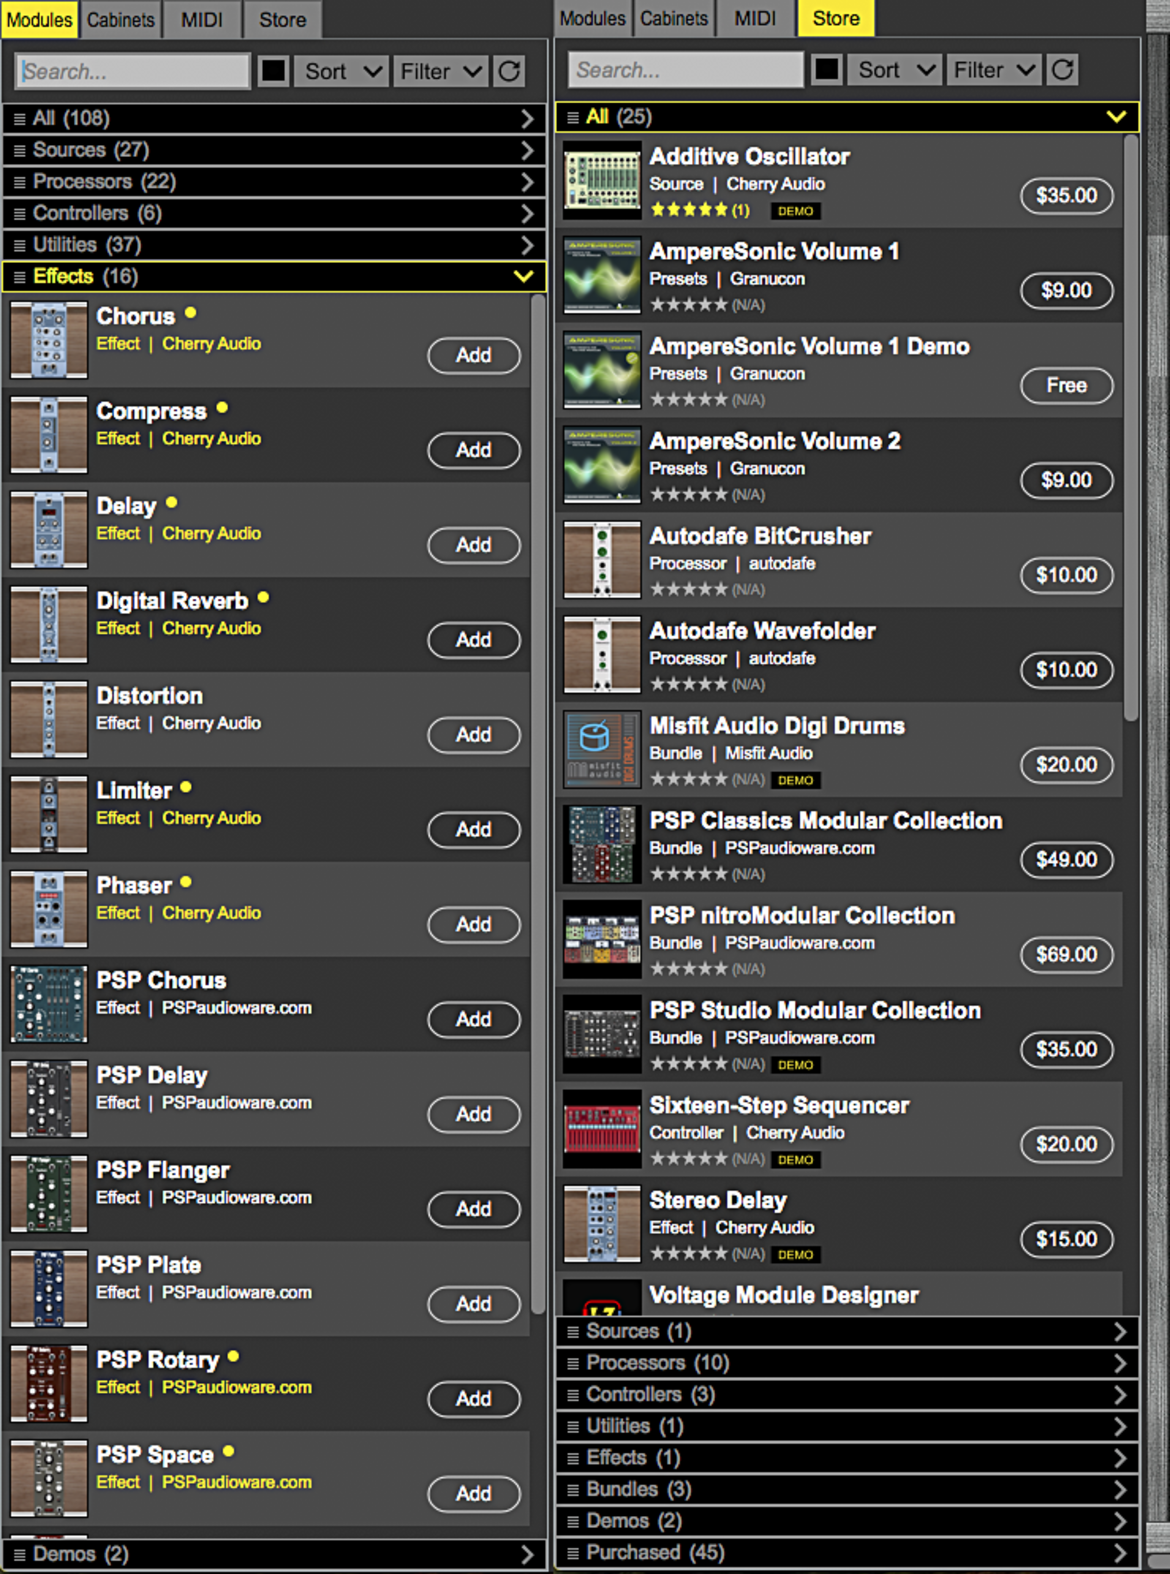Click the Misfit Audio Digi Drums icon
The image size is (1170, 1574).
(602, 751)
